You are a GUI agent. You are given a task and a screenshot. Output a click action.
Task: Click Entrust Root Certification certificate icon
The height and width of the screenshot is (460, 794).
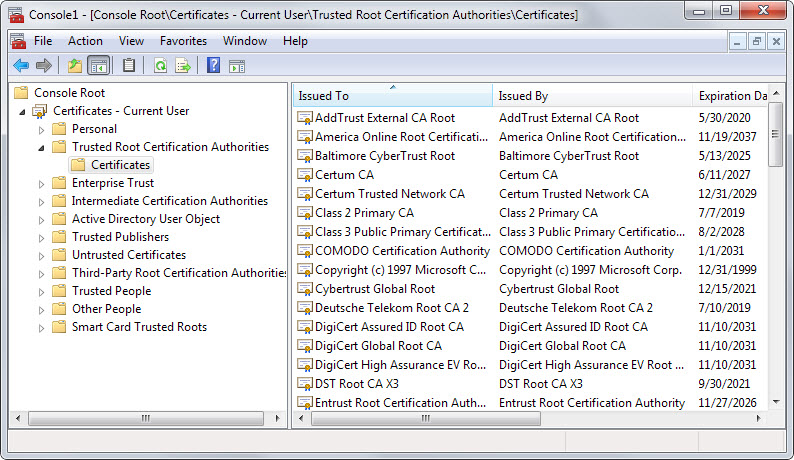[x=305, y=403]
